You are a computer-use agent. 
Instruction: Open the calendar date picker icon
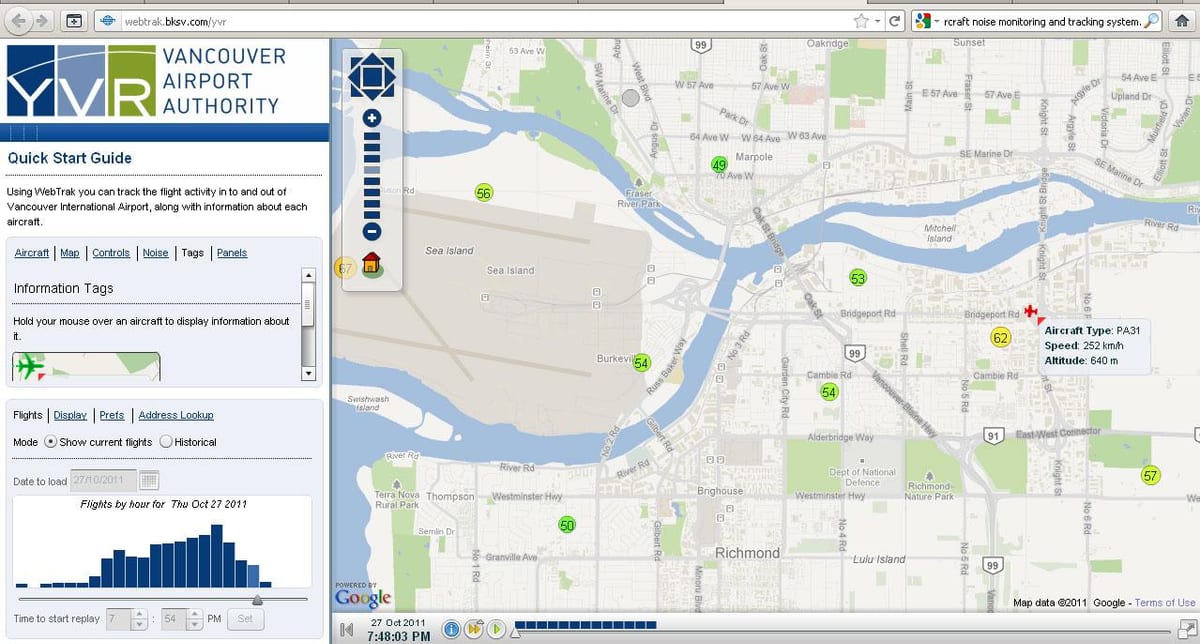pyautogui.click(x=149, y=481)
